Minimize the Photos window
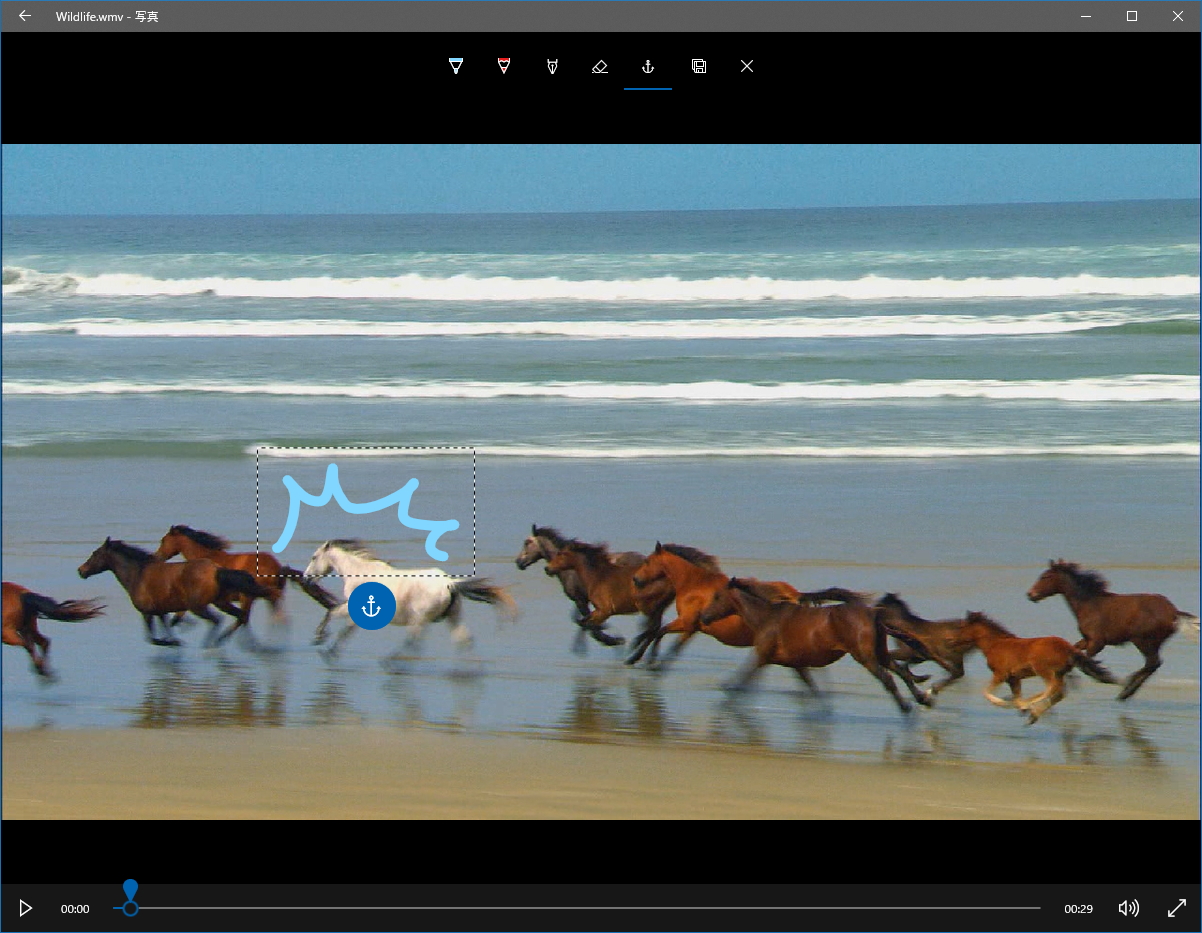Viewport: 1202px width, 933px height. coord(1086,16)
